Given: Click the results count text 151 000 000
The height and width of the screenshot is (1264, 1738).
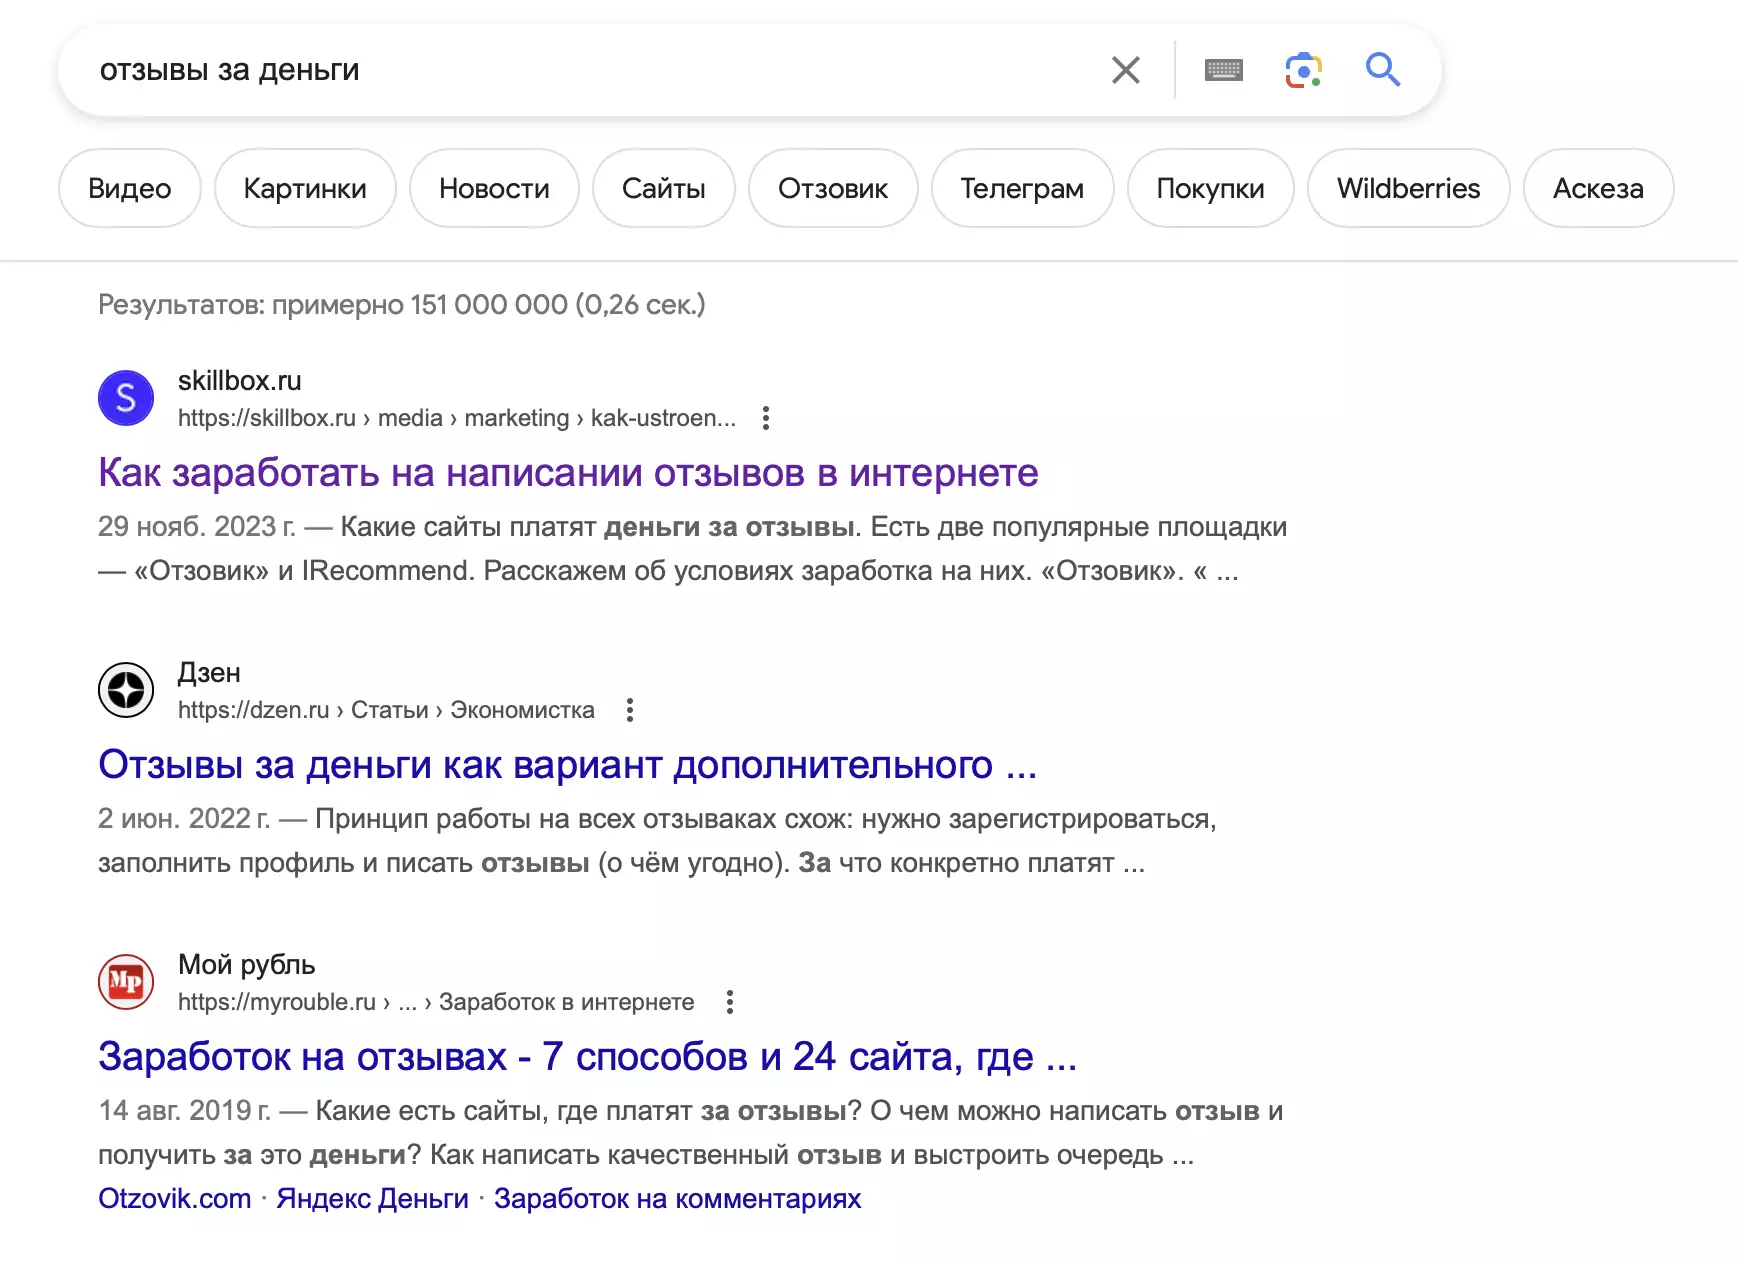Looking at the screenshot, I should 402,305.
